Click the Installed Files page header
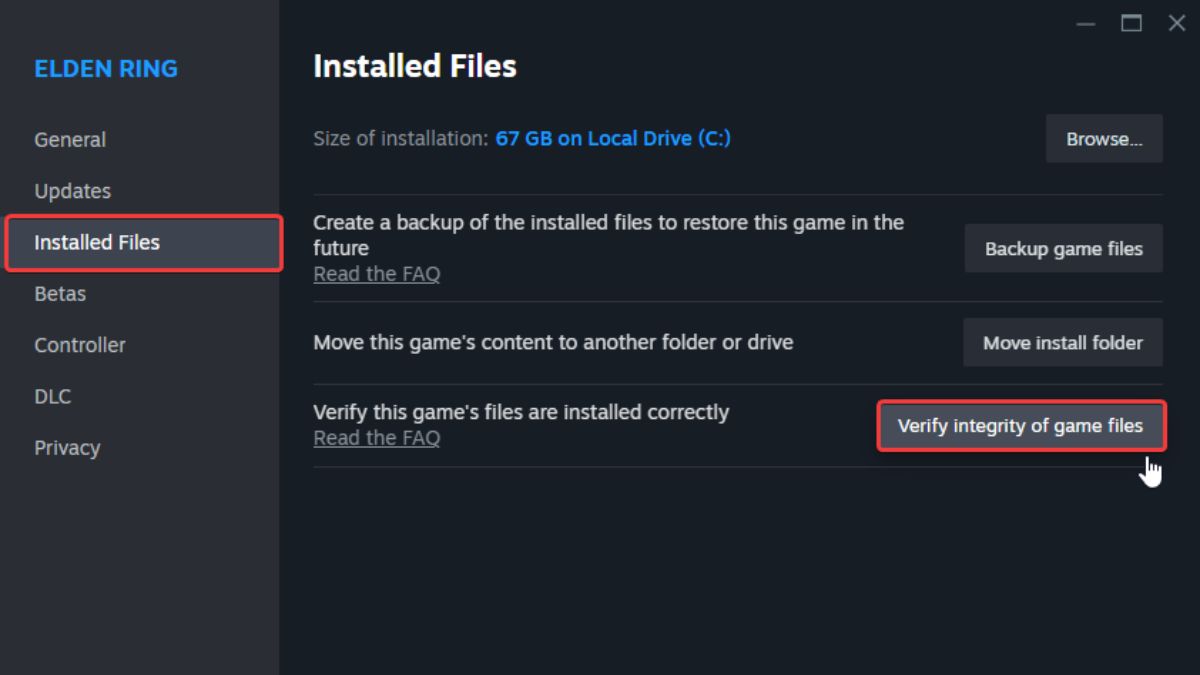 pyautogui.click(x=414, y=66)
